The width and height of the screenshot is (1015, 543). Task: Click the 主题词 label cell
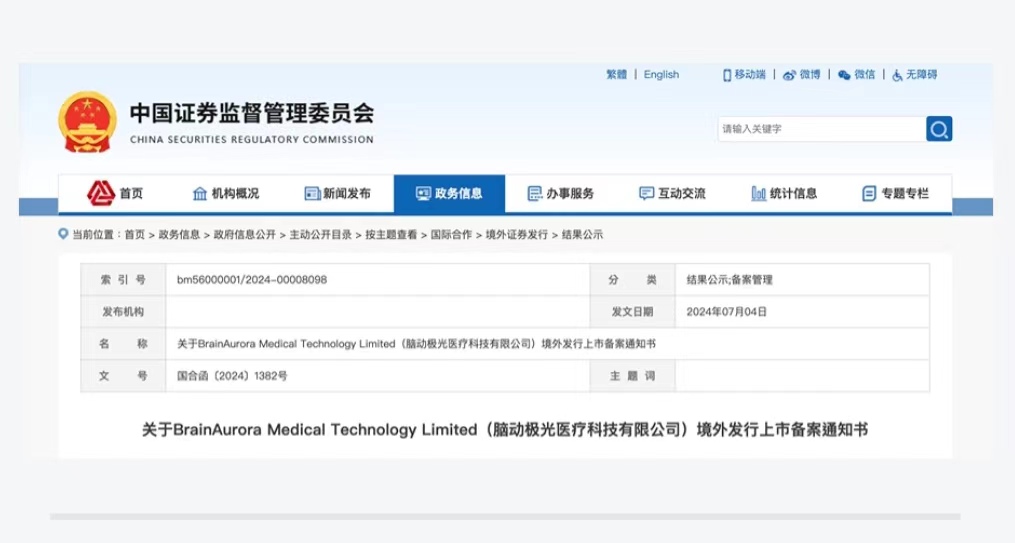[x=632, y=375]
